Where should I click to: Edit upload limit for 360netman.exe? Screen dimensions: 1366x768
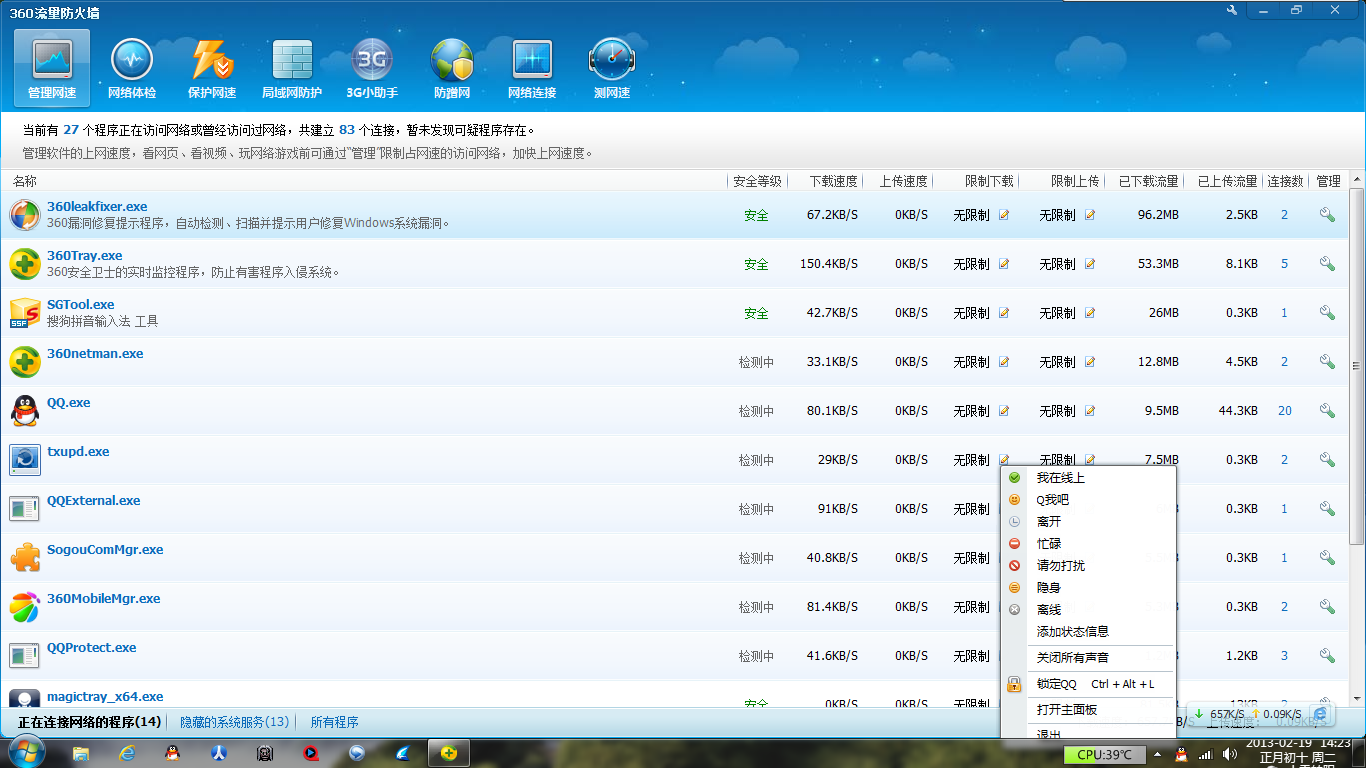(1090, 362)
